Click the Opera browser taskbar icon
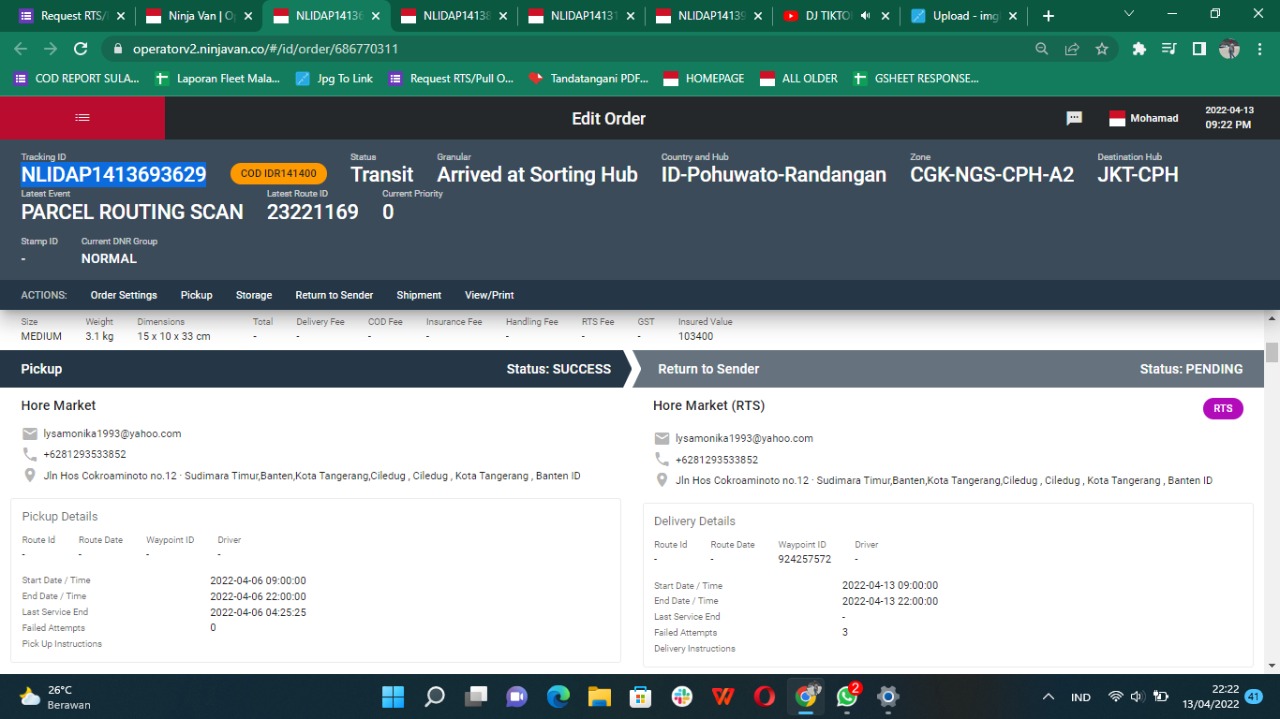This screenshot has width=1280, height=719. [764, 696]
